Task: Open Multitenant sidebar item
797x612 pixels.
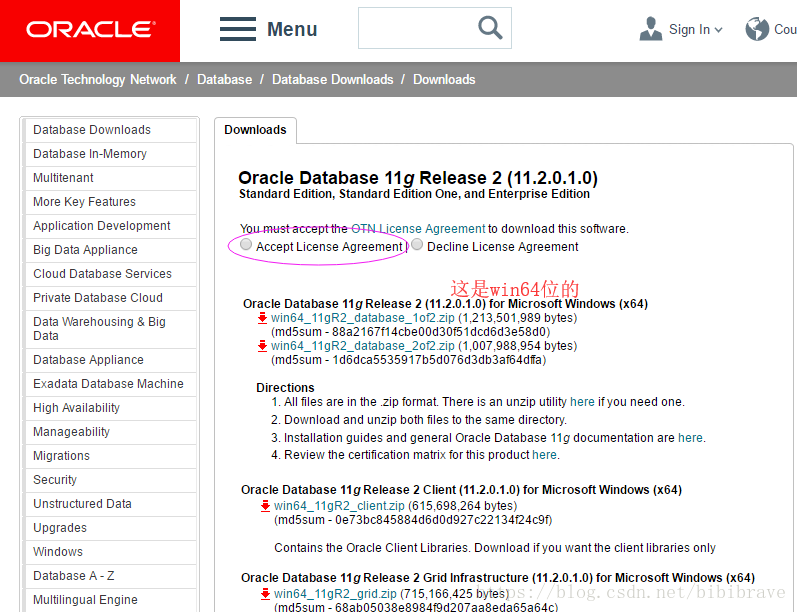Action: (110, 178)
